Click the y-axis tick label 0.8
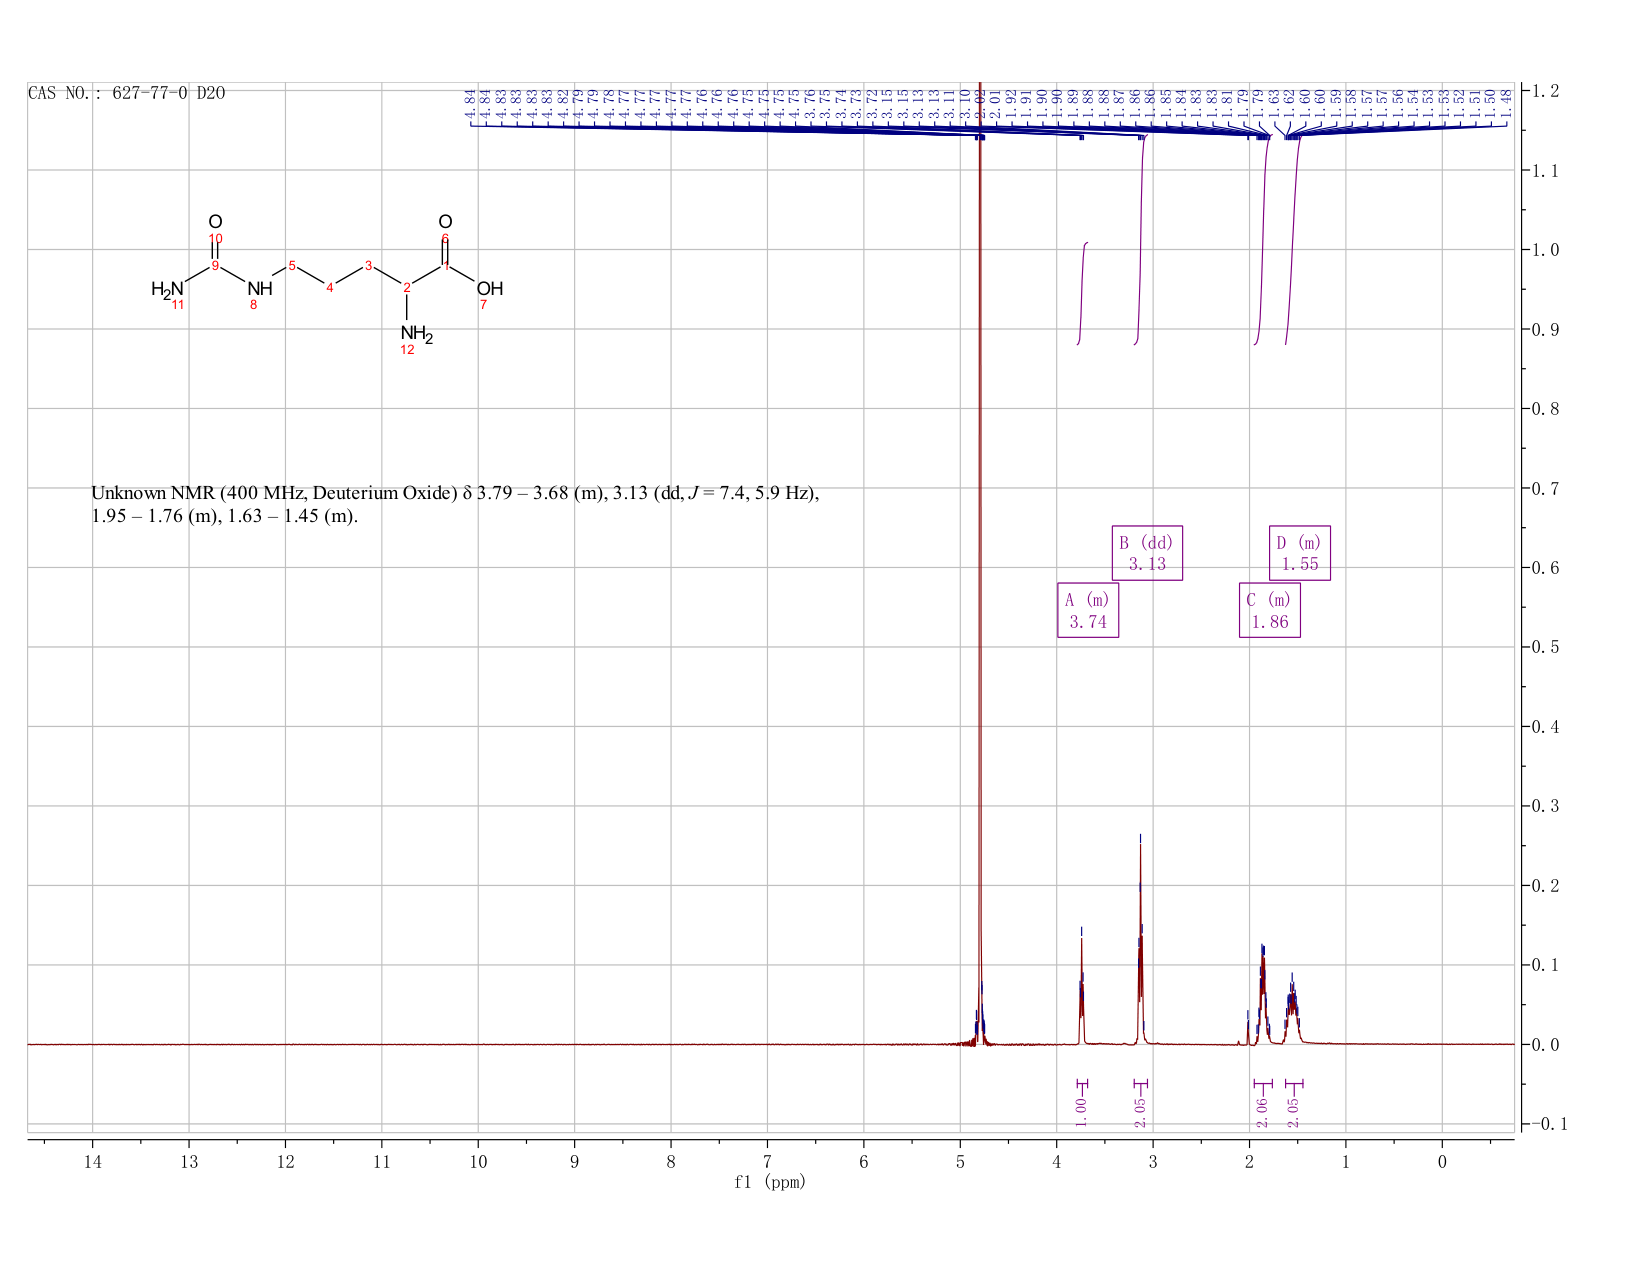 (x=1545, y=409)
